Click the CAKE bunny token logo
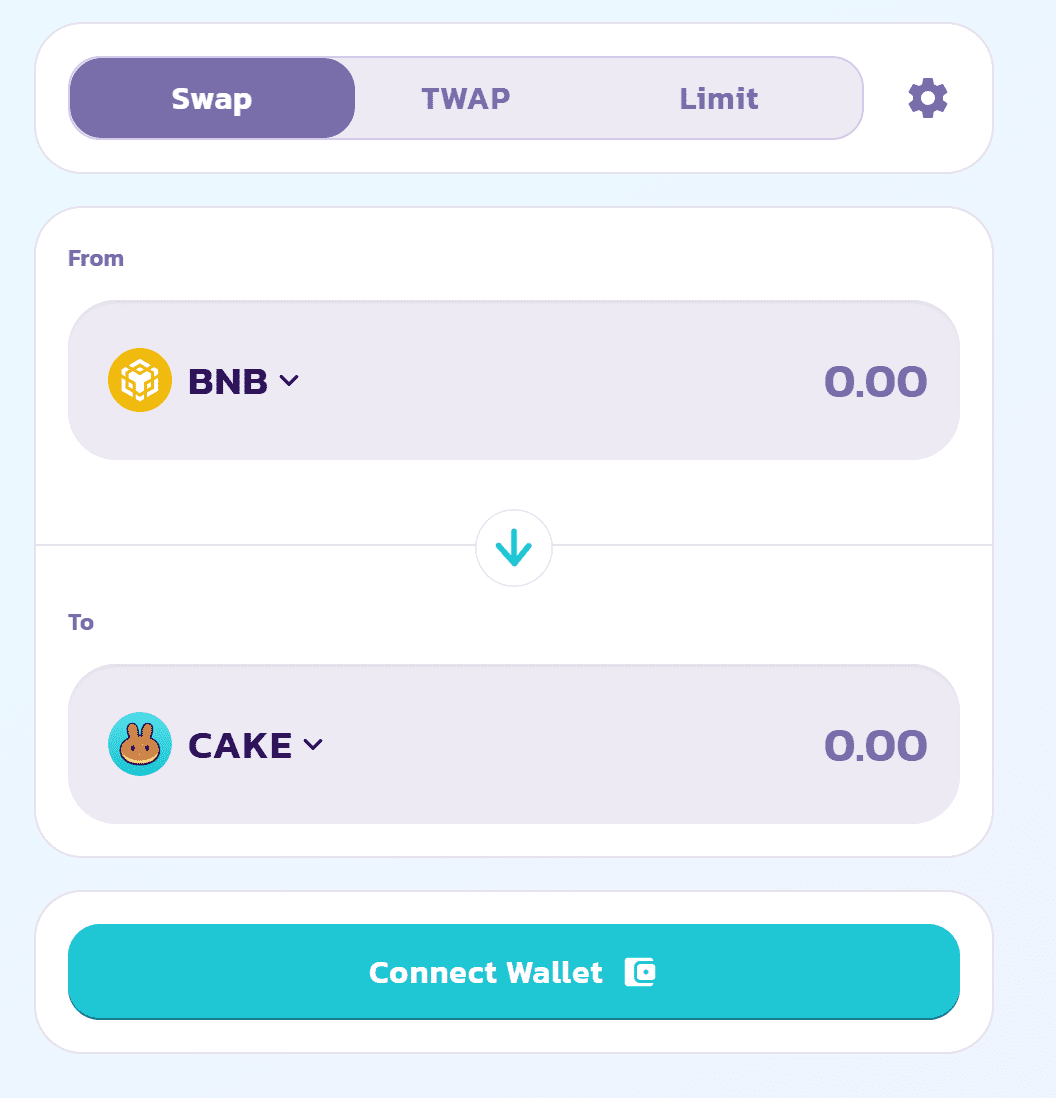1056x1098 pixels. pos(139,744)
